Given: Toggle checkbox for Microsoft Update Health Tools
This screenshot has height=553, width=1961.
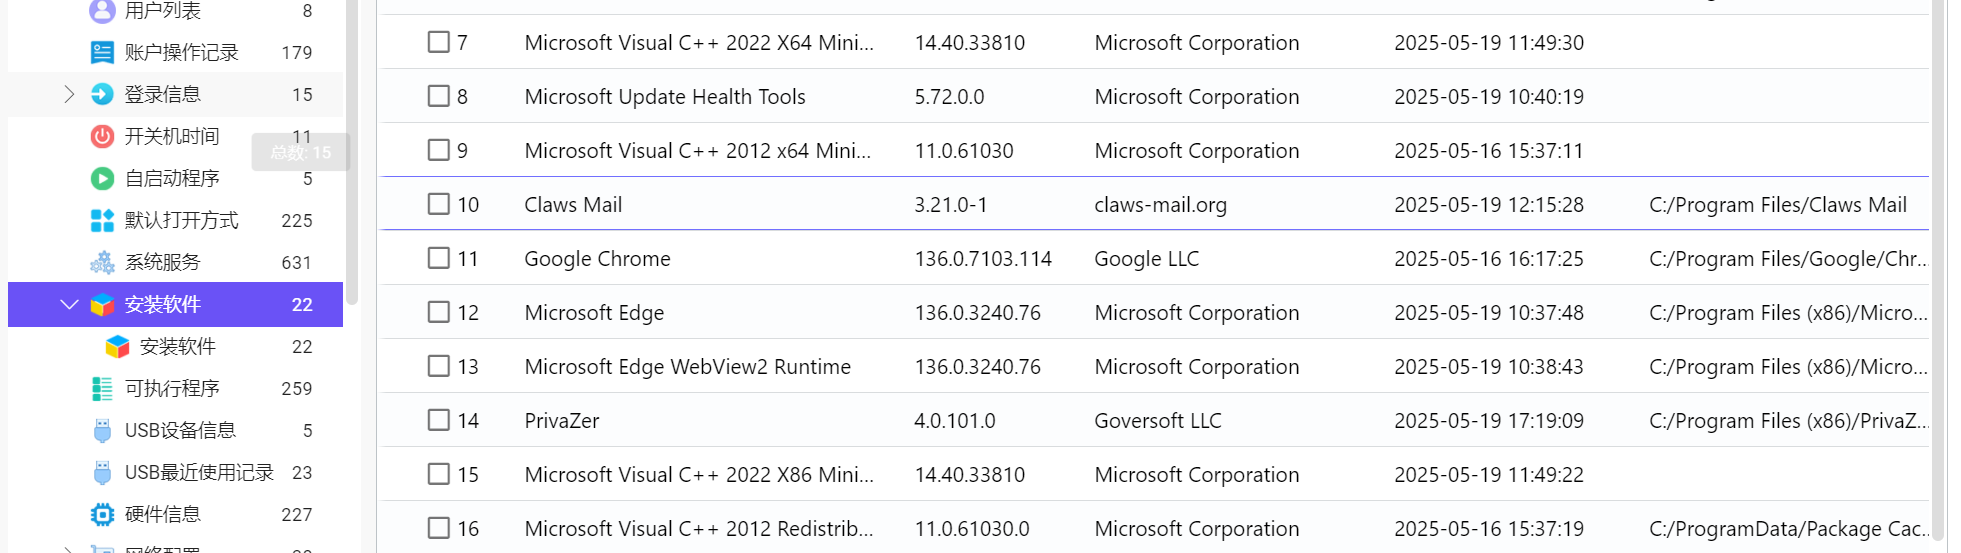Looking at the screenshot, I should (x=438, y=96).
